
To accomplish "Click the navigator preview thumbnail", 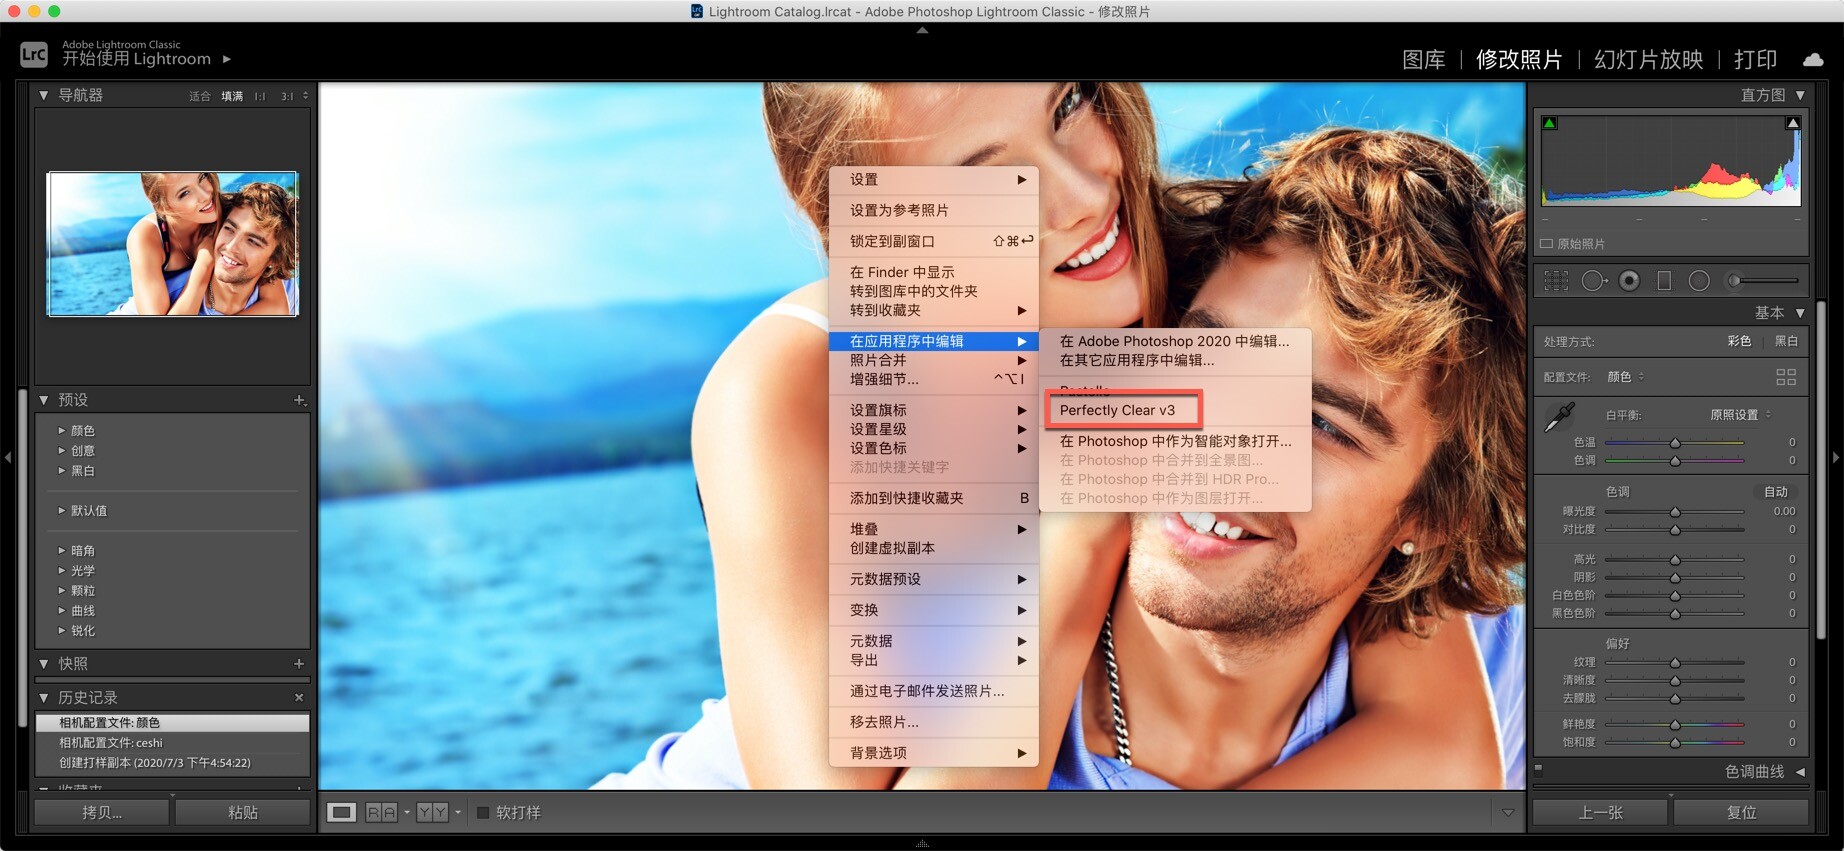I will (173, 244).
